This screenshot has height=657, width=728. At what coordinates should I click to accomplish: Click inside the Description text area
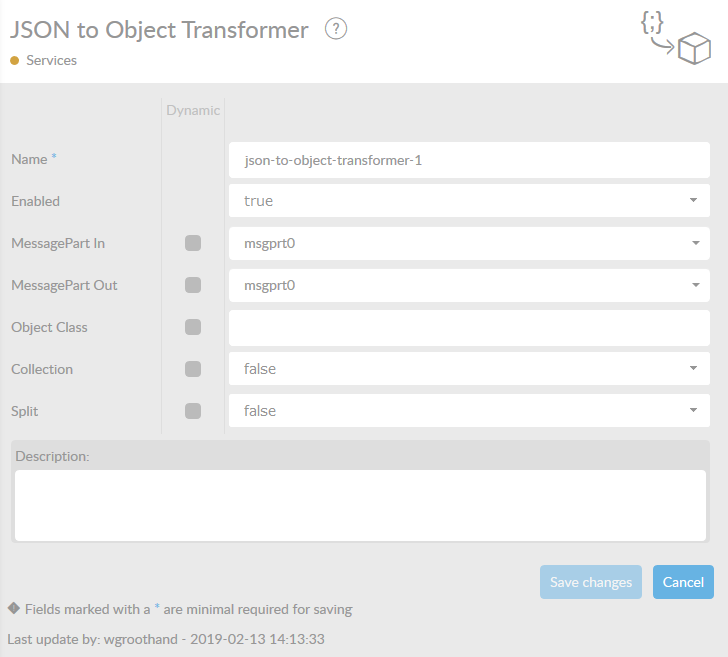coord(361,505)
